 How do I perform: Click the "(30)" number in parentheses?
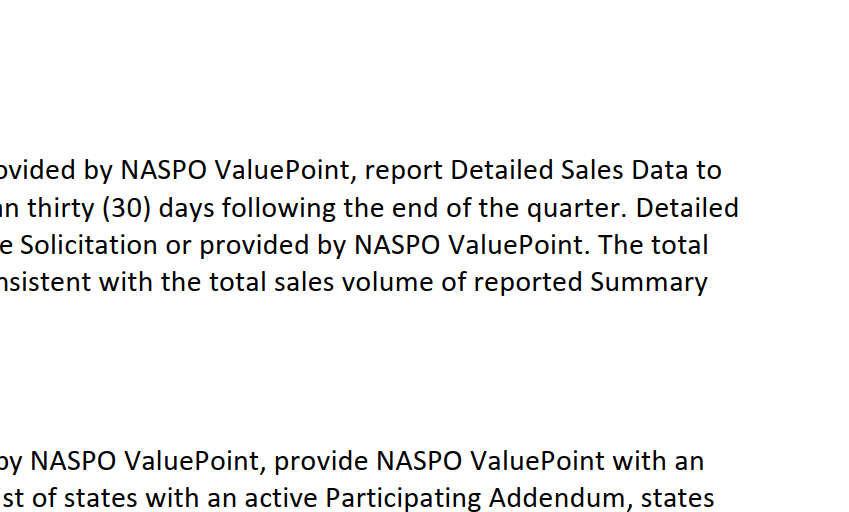tap(127, 208)
